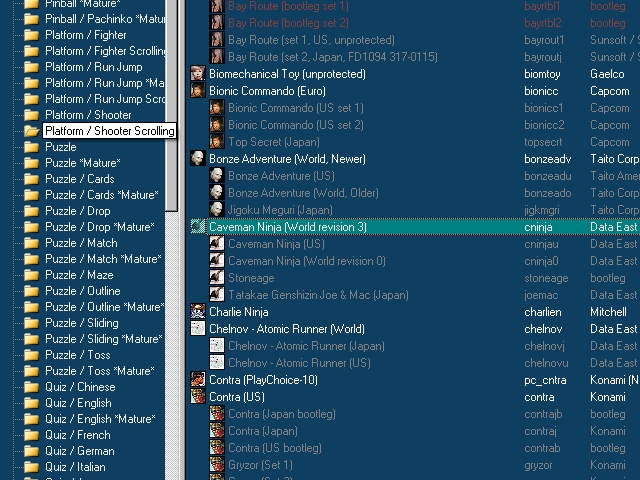Click the folder tree vertical scrollbar thumb

tap(171, 105)
